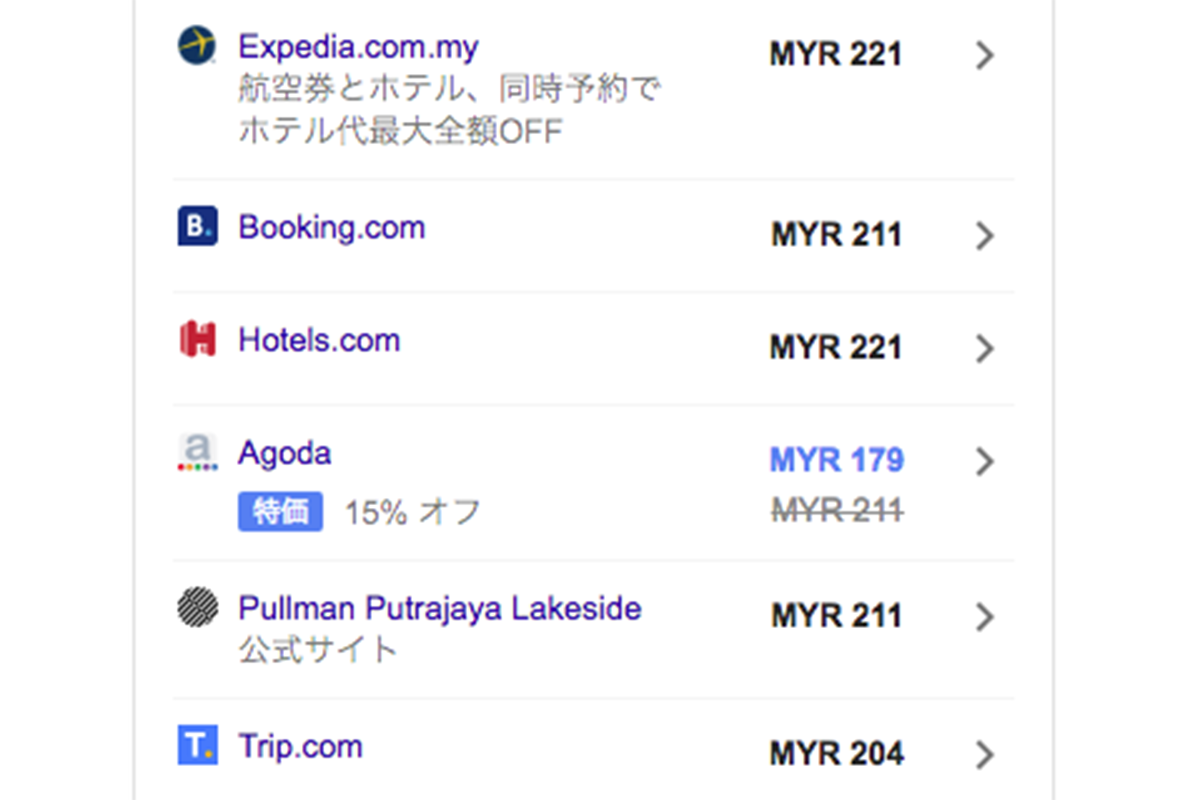Expand the chevron arrow on the Booking.com row

985,235
